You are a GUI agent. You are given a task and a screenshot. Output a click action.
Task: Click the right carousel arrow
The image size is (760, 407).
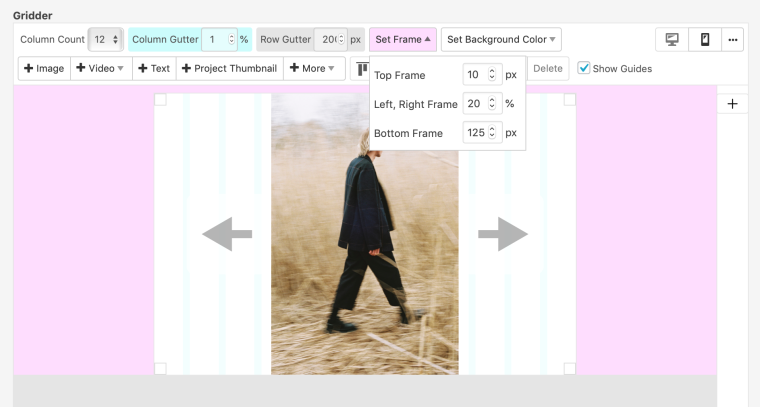click(x=502, y=235)
